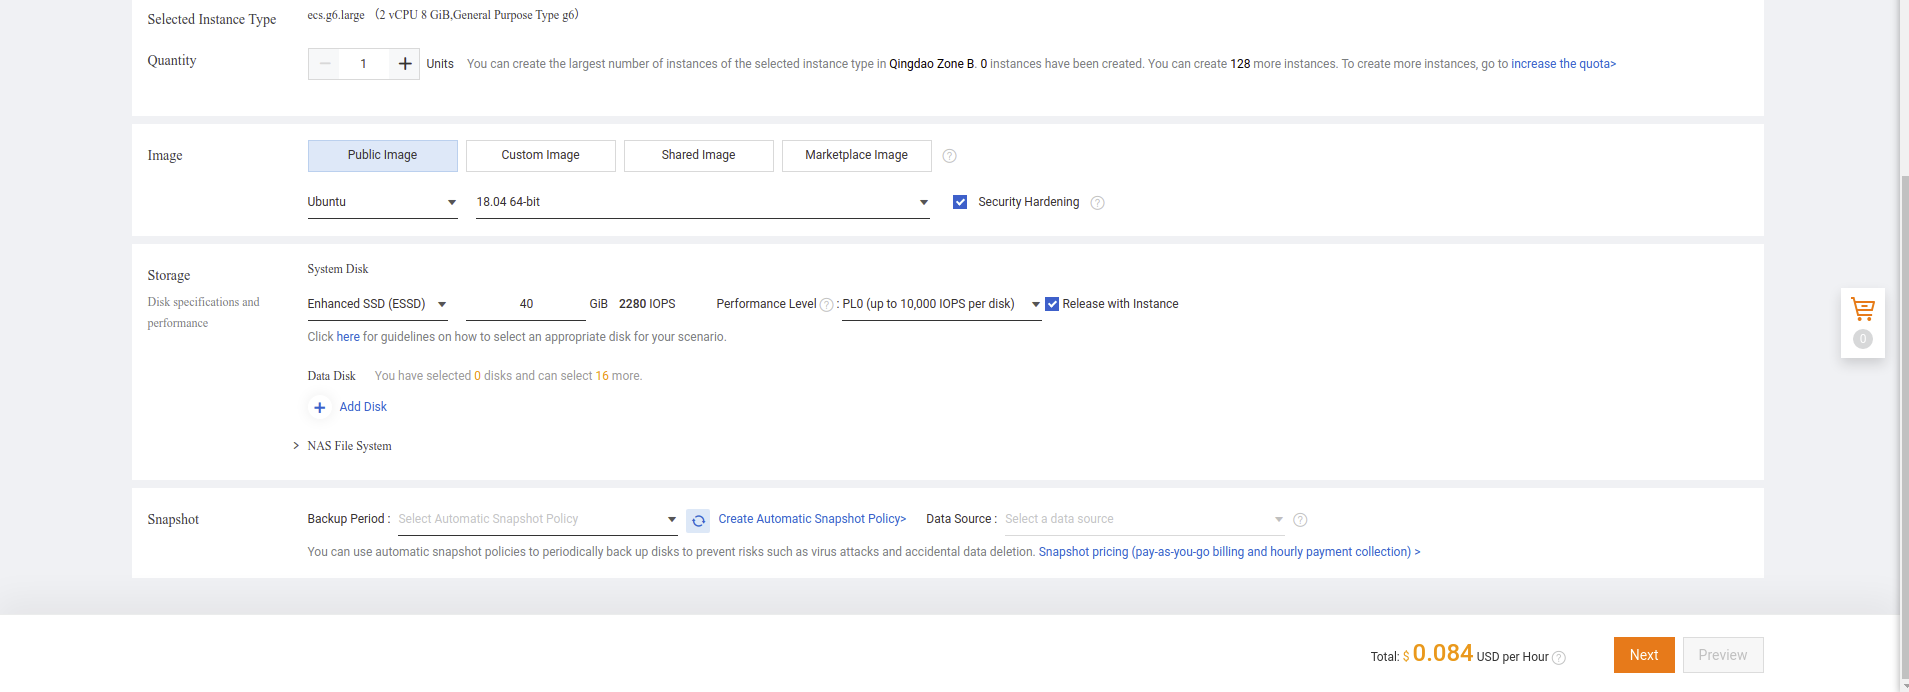Show help for Security Hardening

(1097, 203)
